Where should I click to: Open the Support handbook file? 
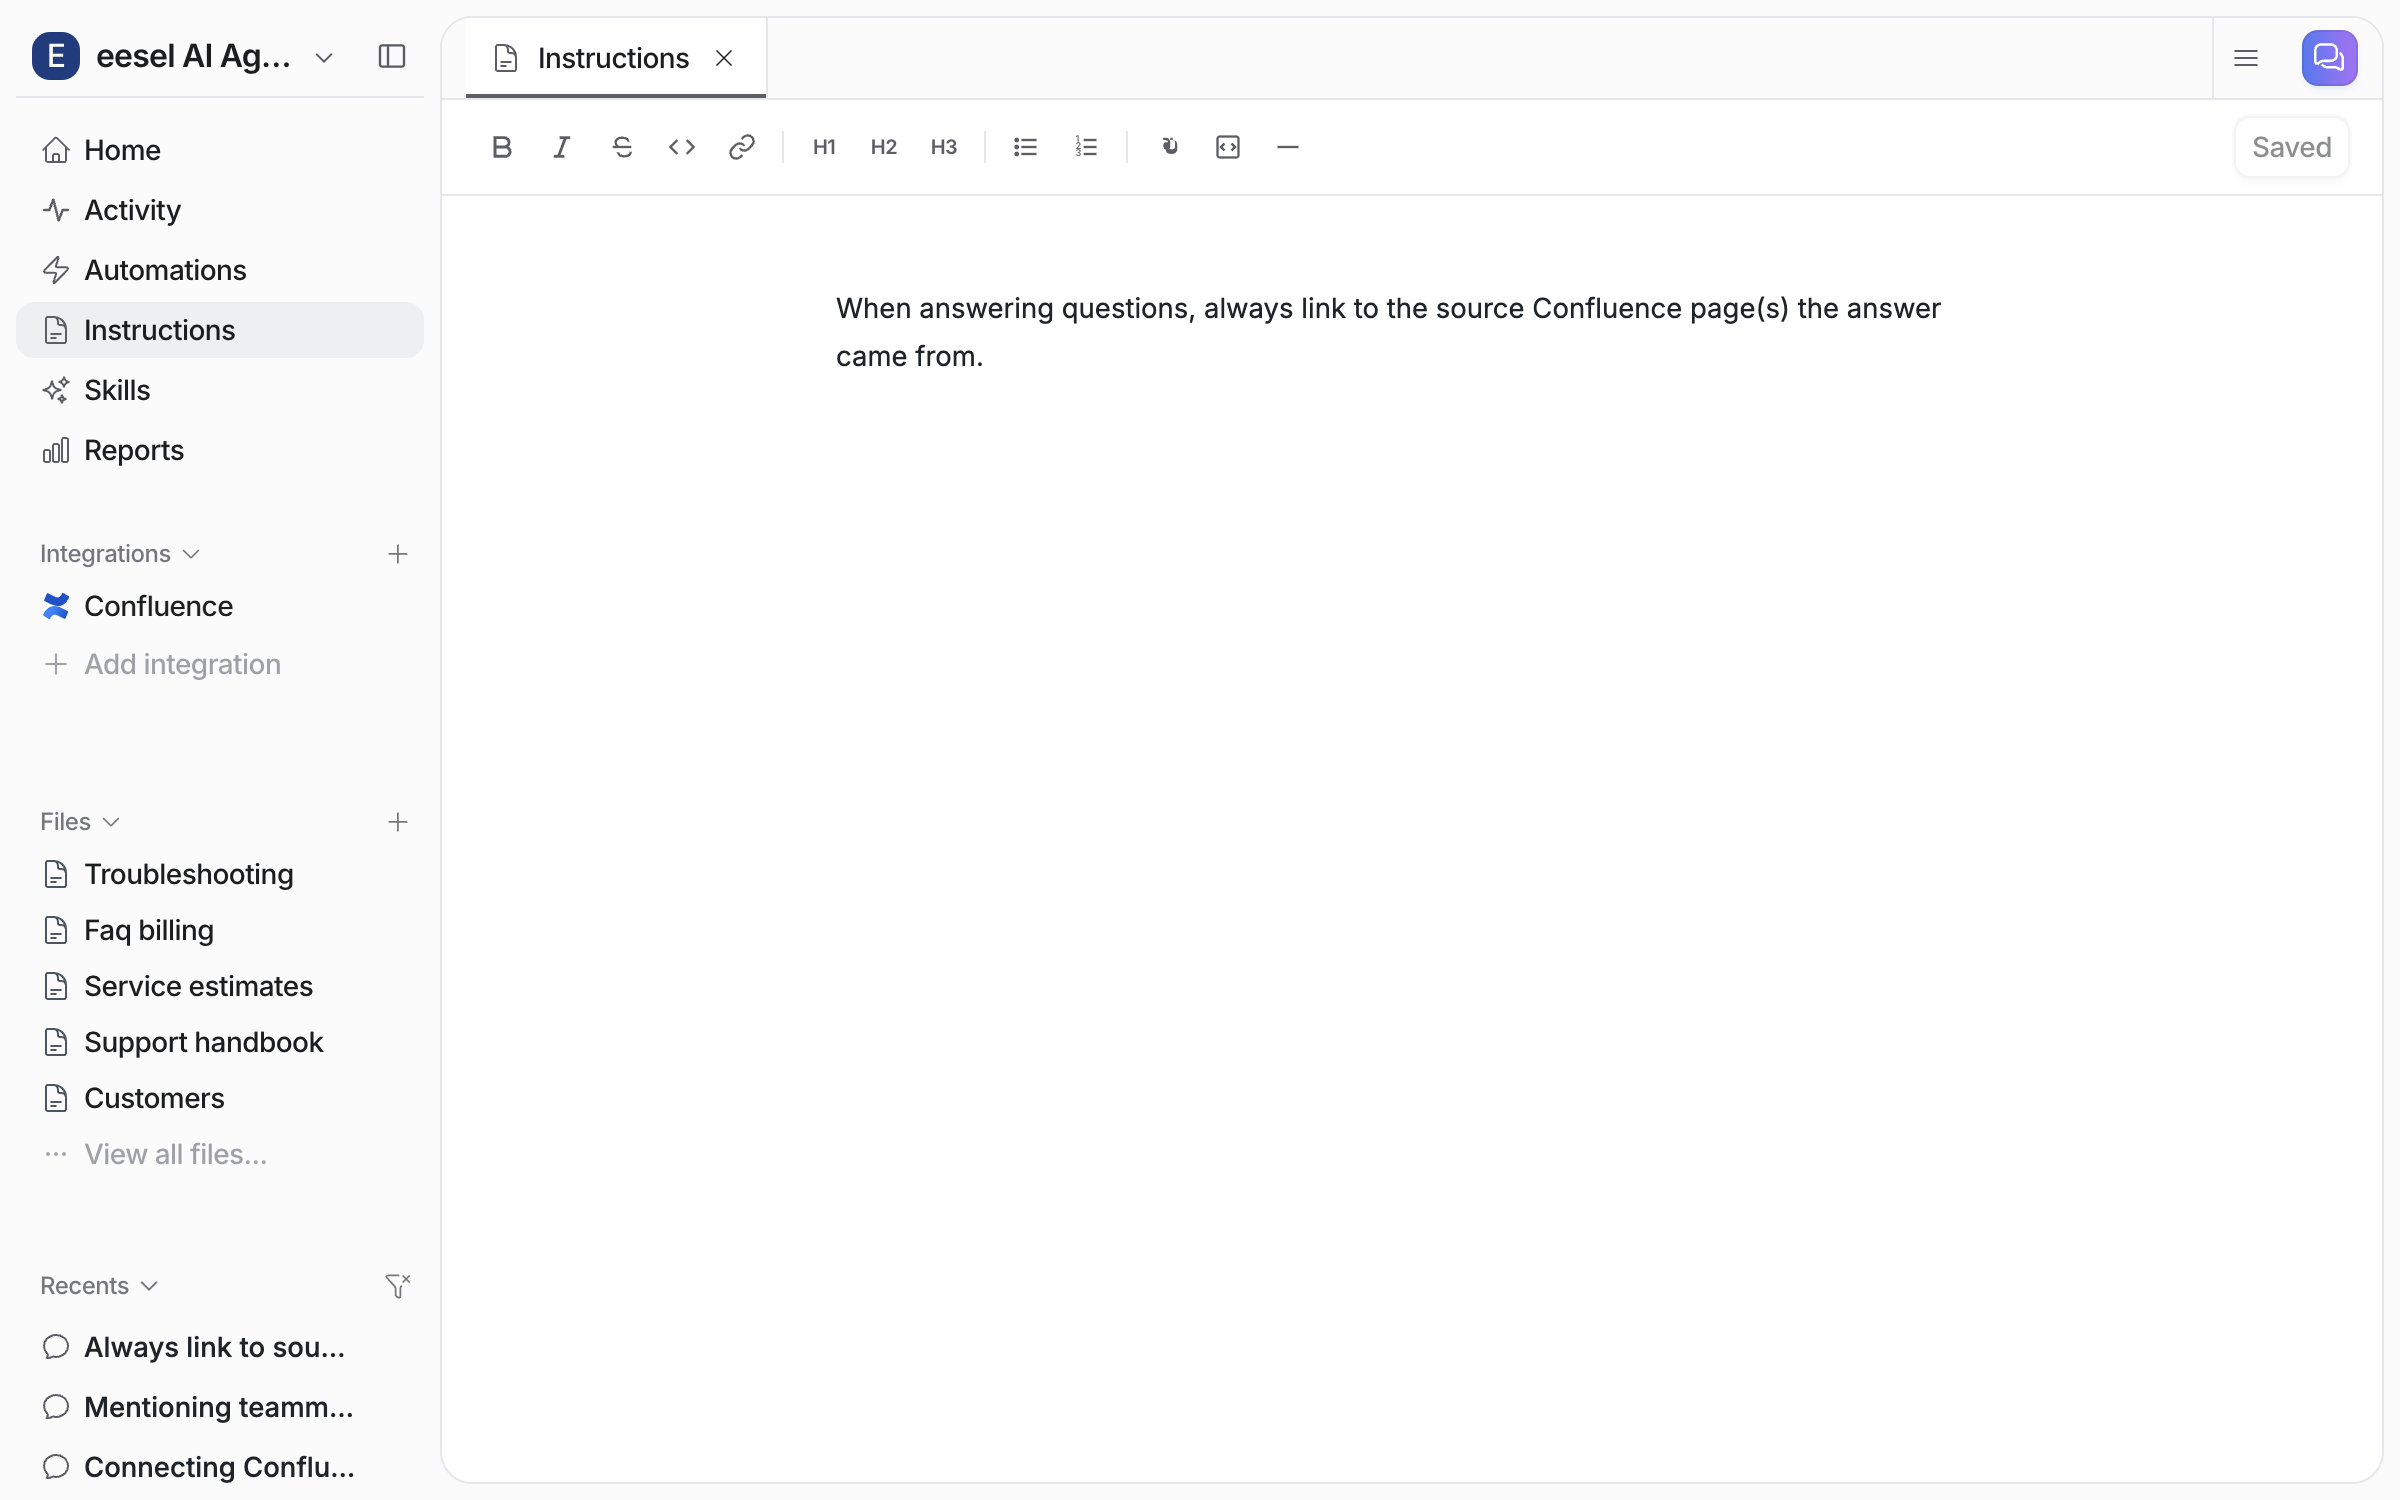click(x=220, y=1042)
